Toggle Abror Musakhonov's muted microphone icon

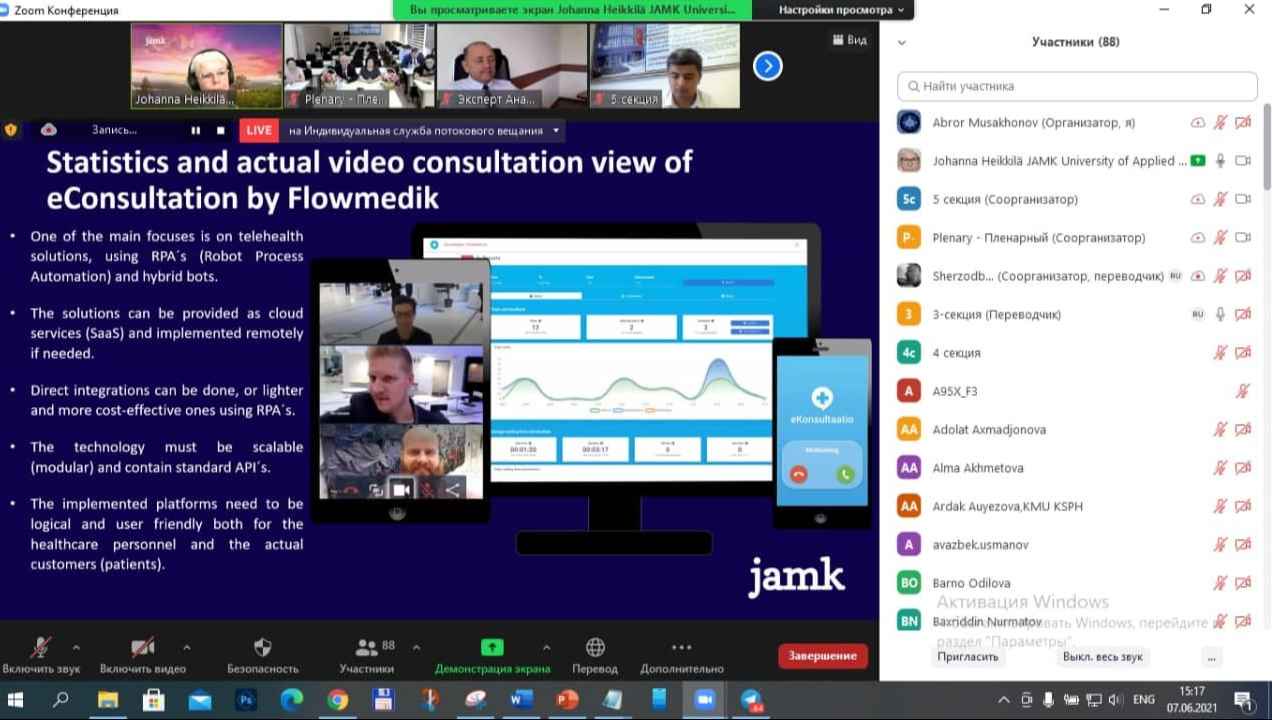[1220, 123]
